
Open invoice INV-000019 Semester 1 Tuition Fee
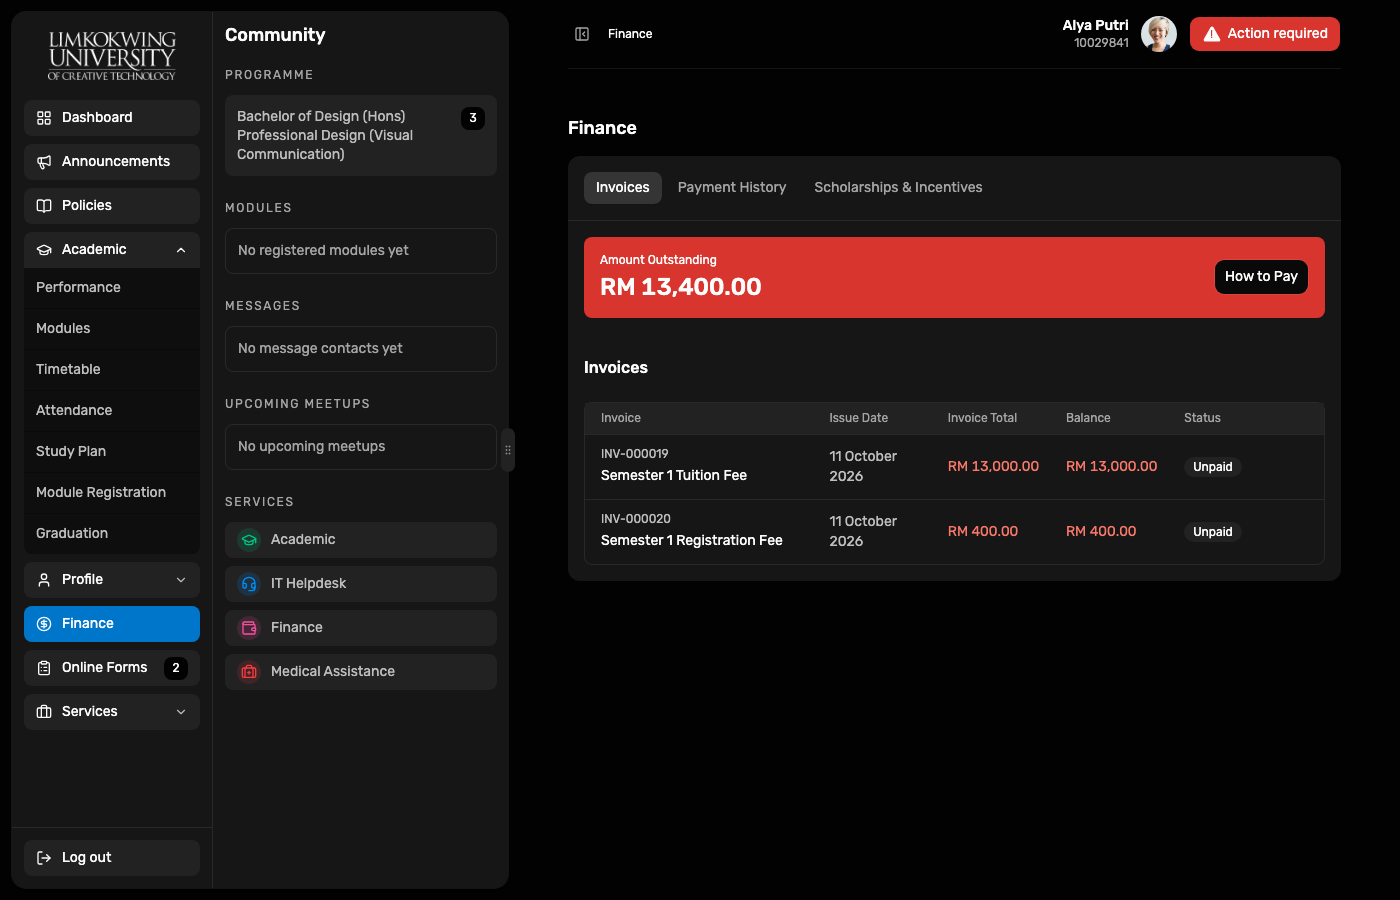pos(954,467)
